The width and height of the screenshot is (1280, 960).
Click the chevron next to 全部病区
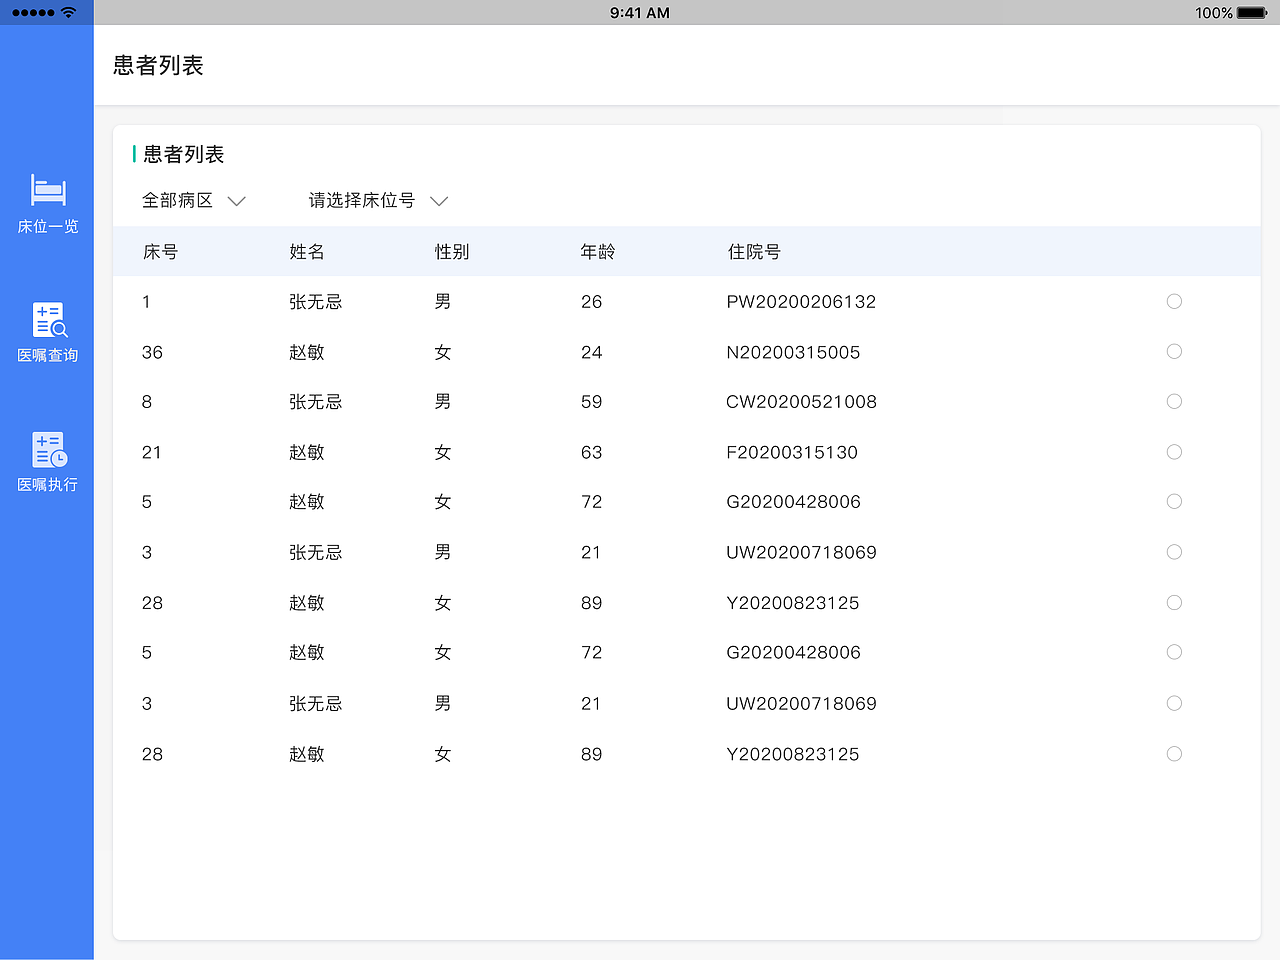(237, 201)
